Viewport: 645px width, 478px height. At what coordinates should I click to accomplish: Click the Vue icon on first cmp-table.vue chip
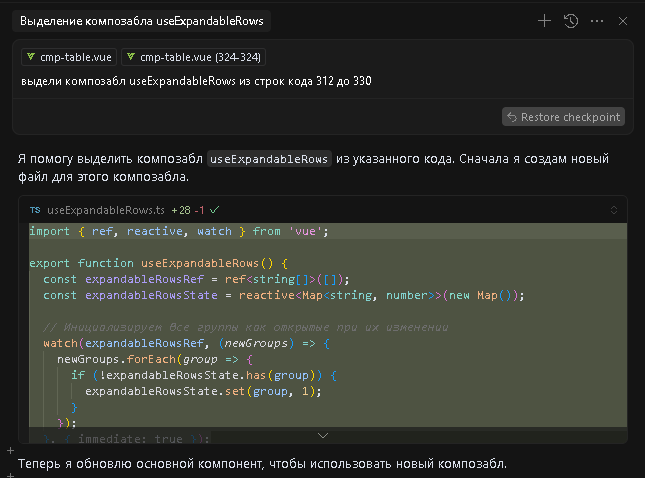point(31,57)
